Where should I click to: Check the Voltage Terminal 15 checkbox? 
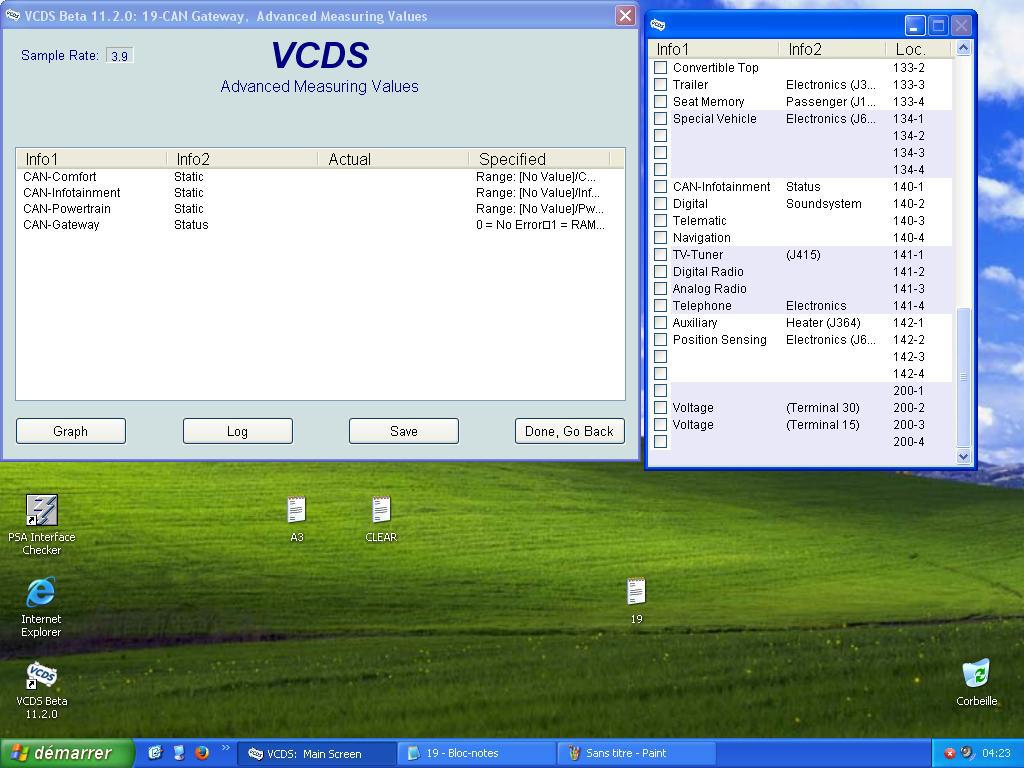tap(660, 424)
